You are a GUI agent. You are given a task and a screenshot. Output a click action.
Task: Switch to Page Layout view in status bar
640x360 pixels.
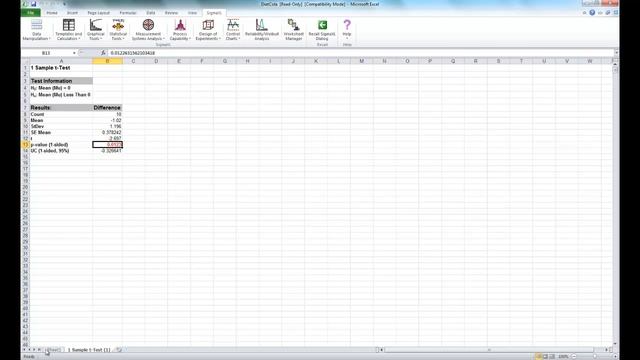click(x=545, y=356)
